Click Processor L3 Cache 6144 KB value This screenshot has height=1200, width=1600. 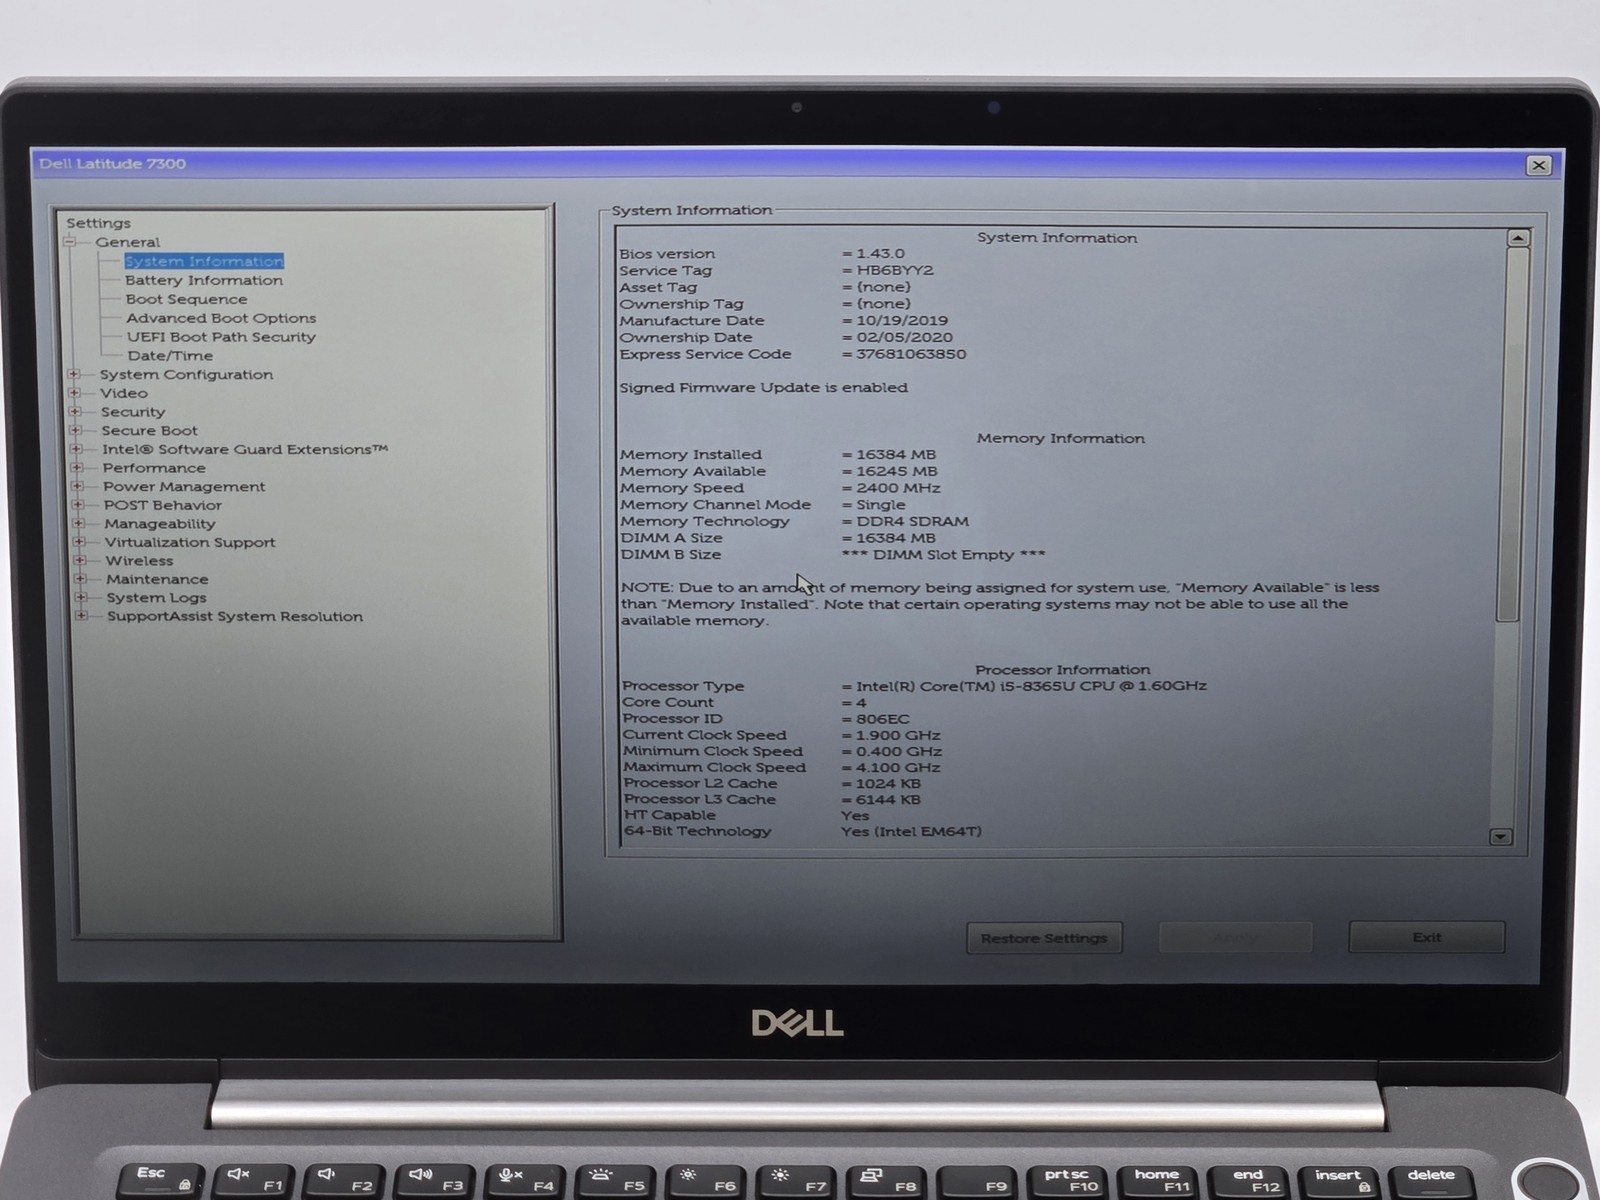888,800
